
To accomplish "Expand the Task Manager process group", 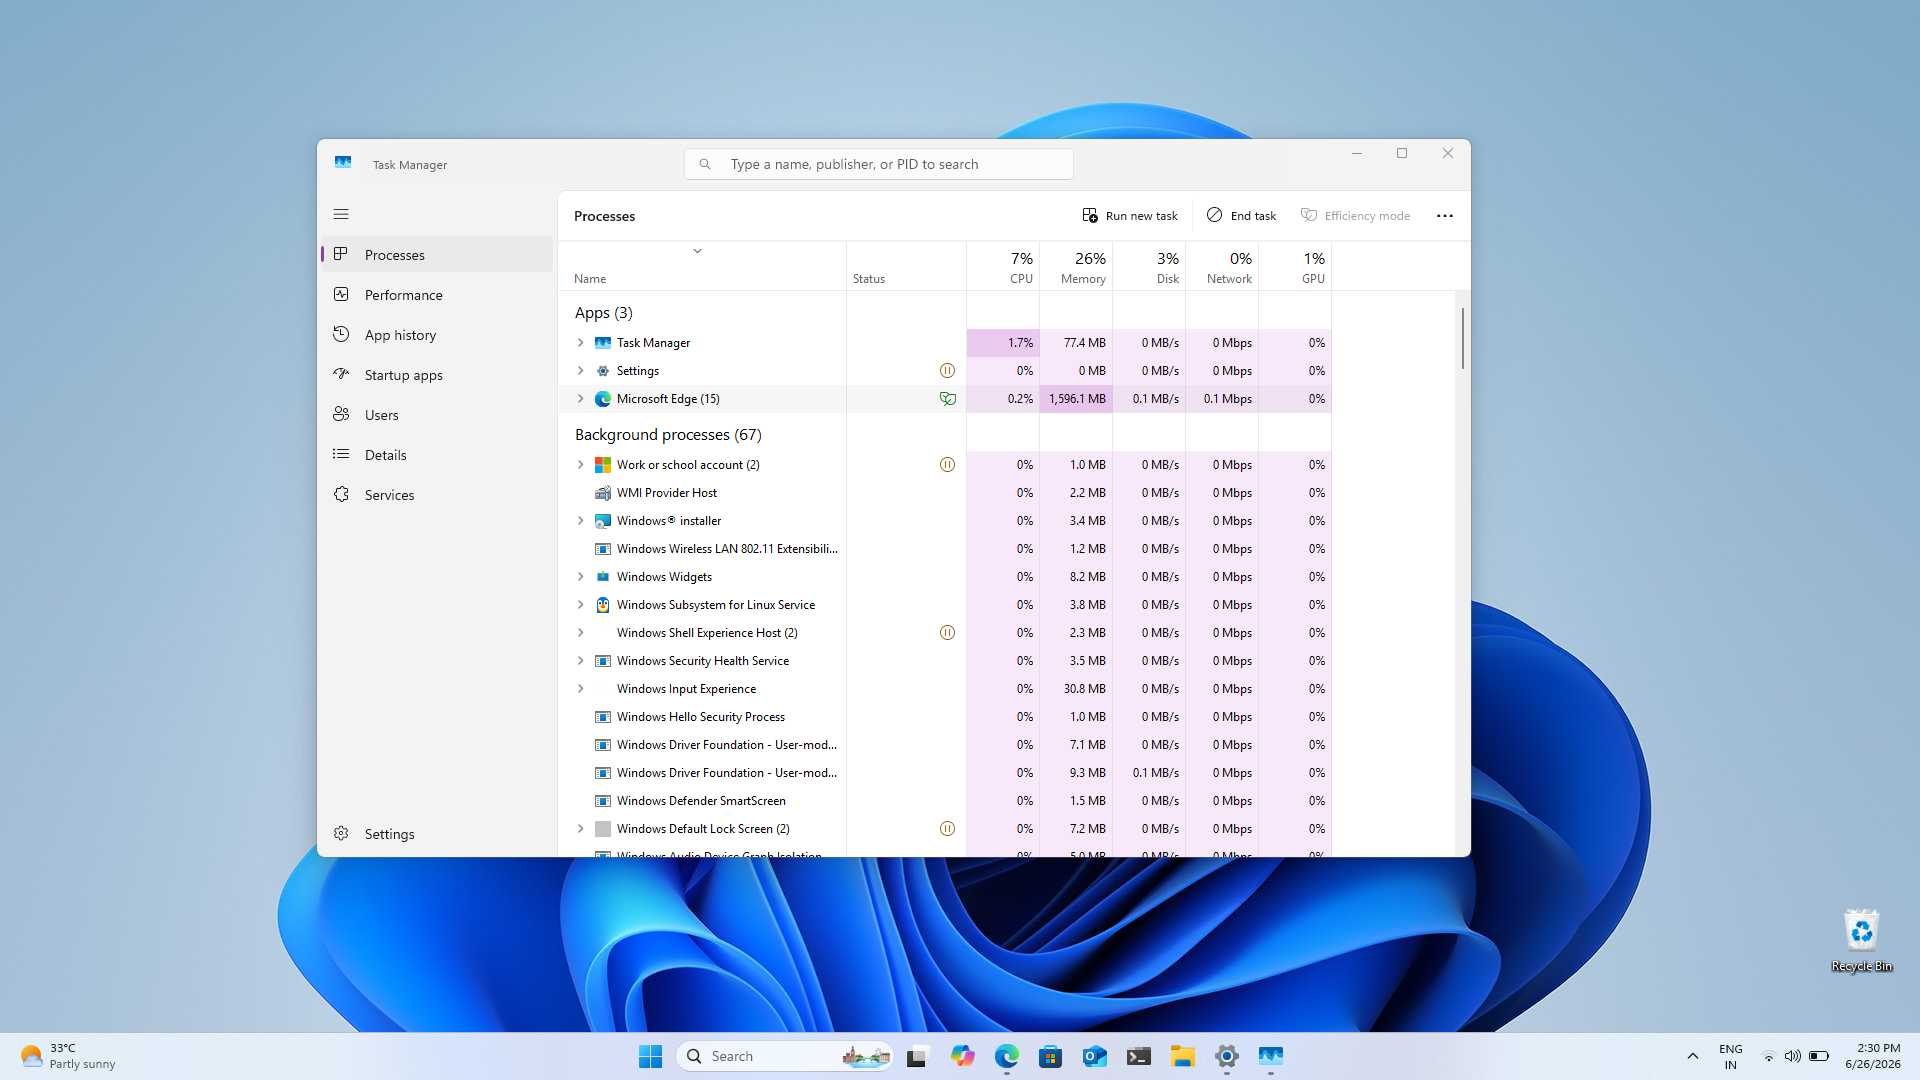I will 580,343.
